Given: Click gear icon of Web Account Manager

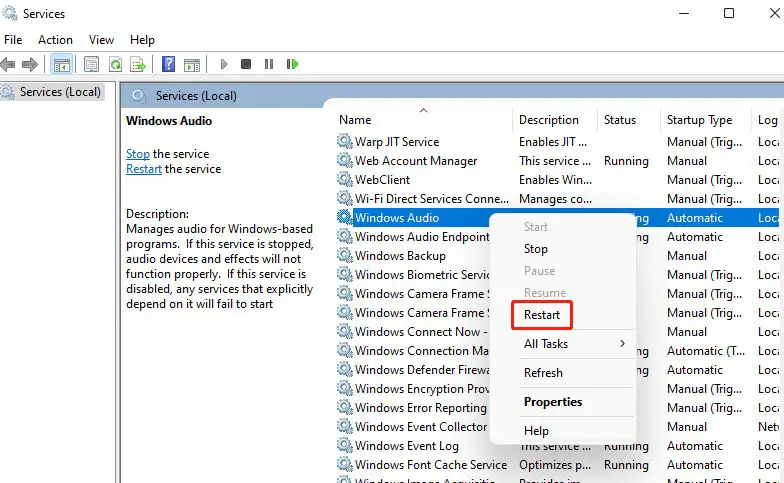Looking at the screenshot, I should point(344,160).
